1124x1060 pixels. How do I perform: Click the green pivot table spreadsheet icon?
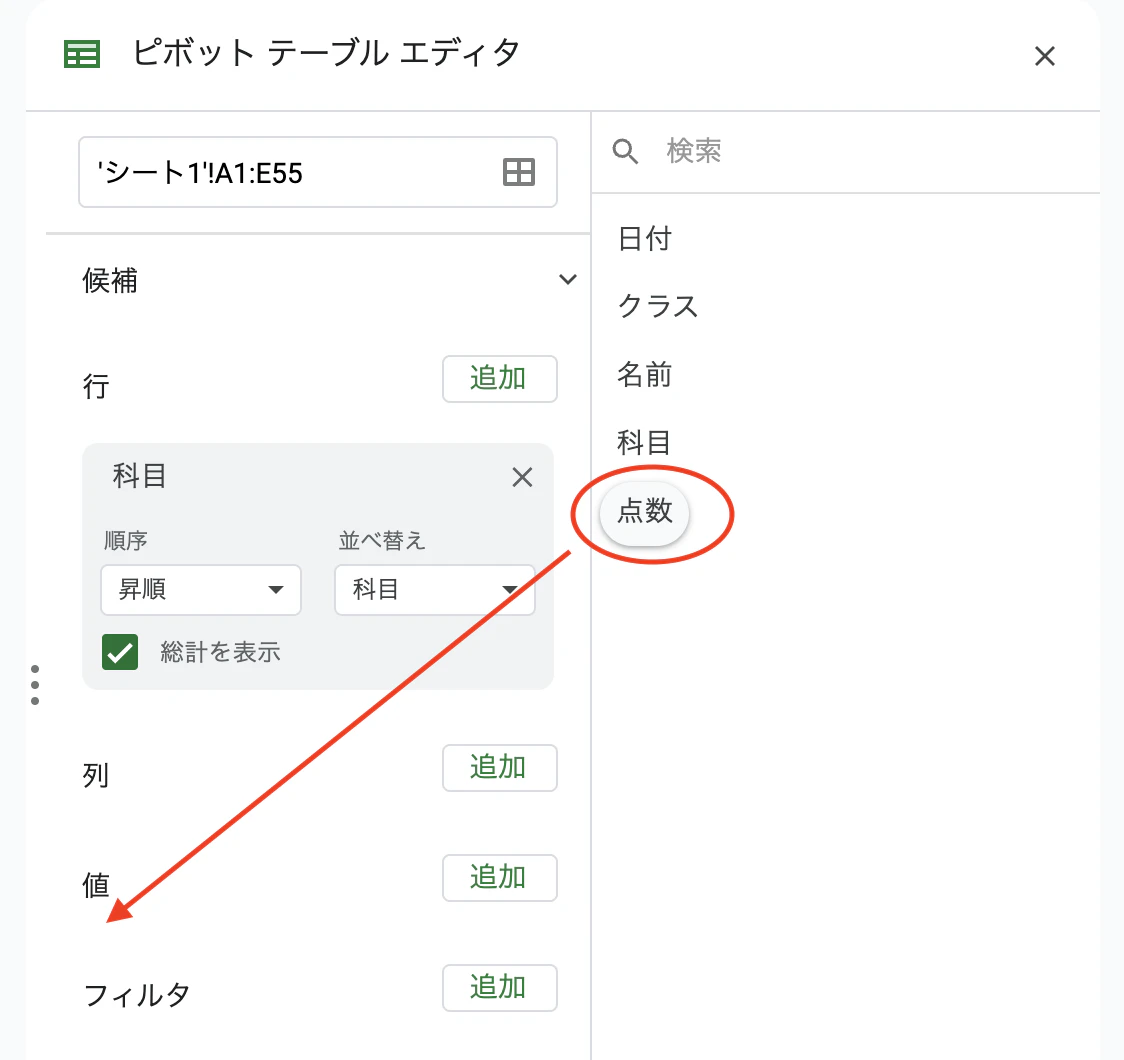(x=81, y=54)
